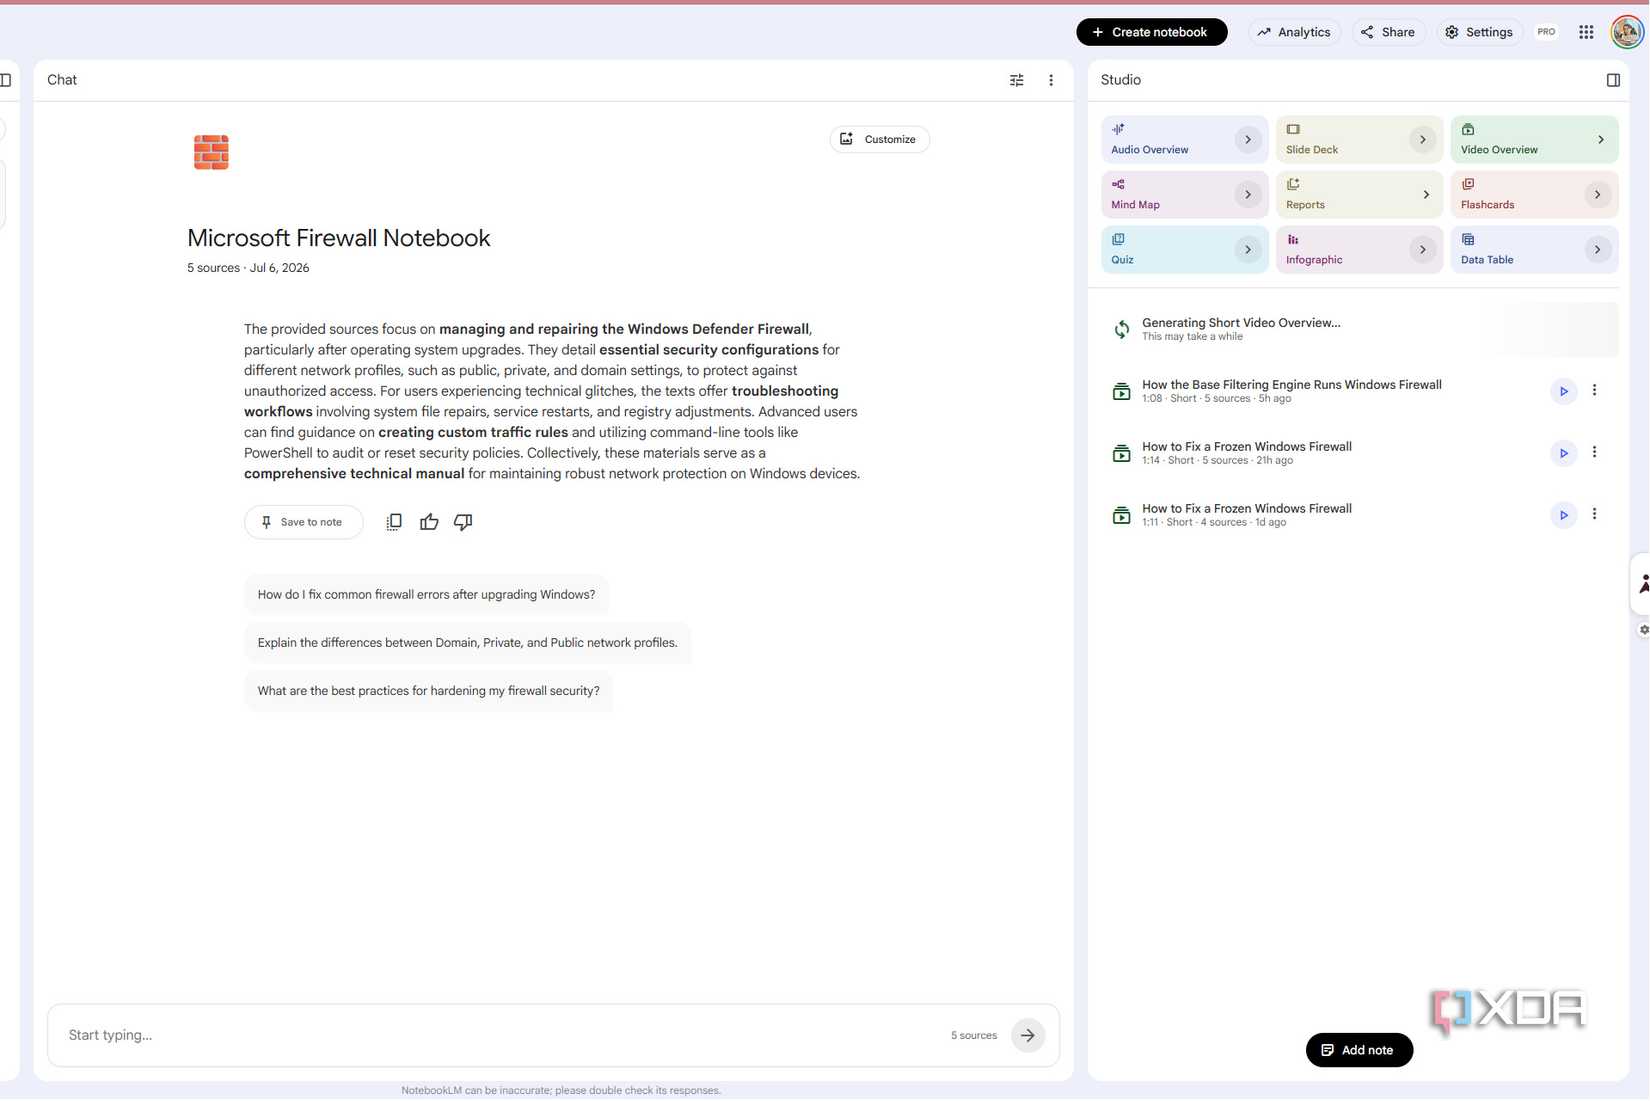1650x1101 pixels.
Task: Ask about Domain, Private, Public profiles
Action: pos(467,642)
